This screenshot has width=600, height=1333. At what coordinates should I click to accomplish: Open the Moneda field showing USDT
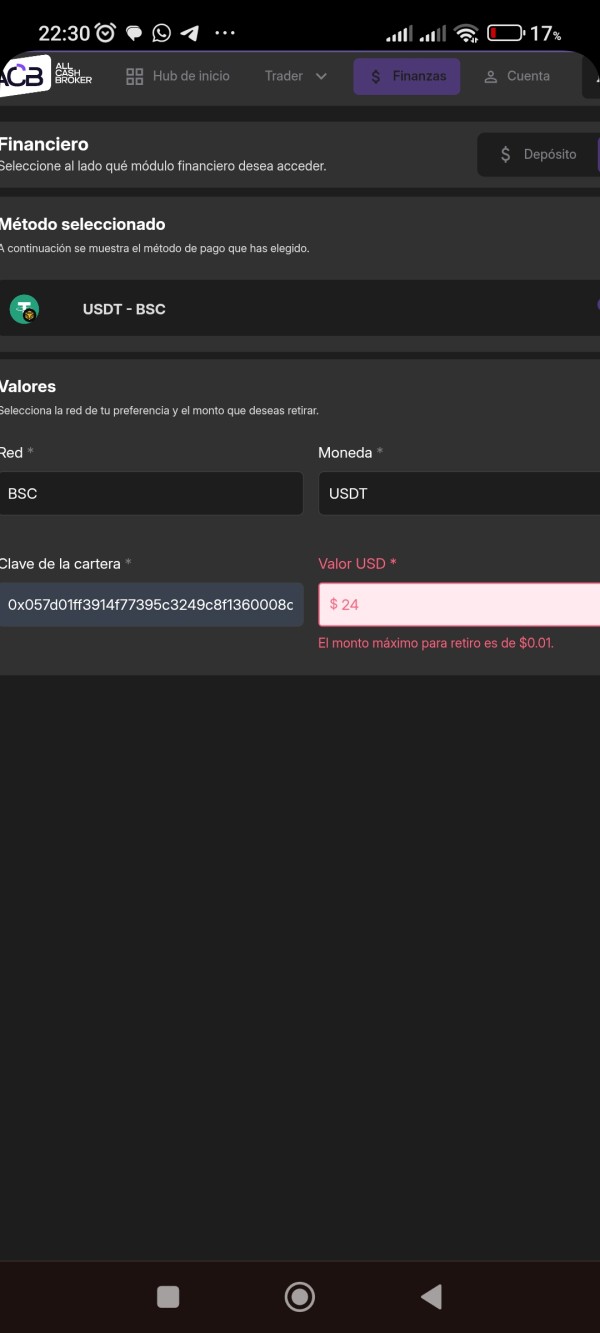(459, 494)
